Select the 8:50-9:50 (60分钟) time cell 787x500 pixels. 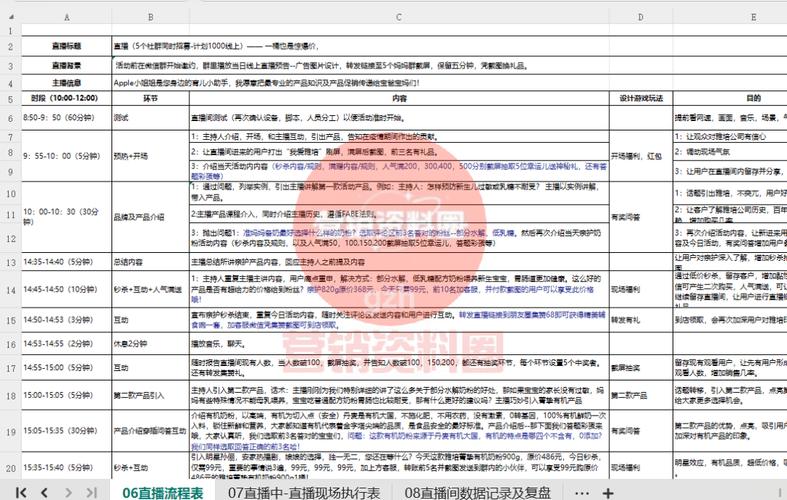[66, 118]
